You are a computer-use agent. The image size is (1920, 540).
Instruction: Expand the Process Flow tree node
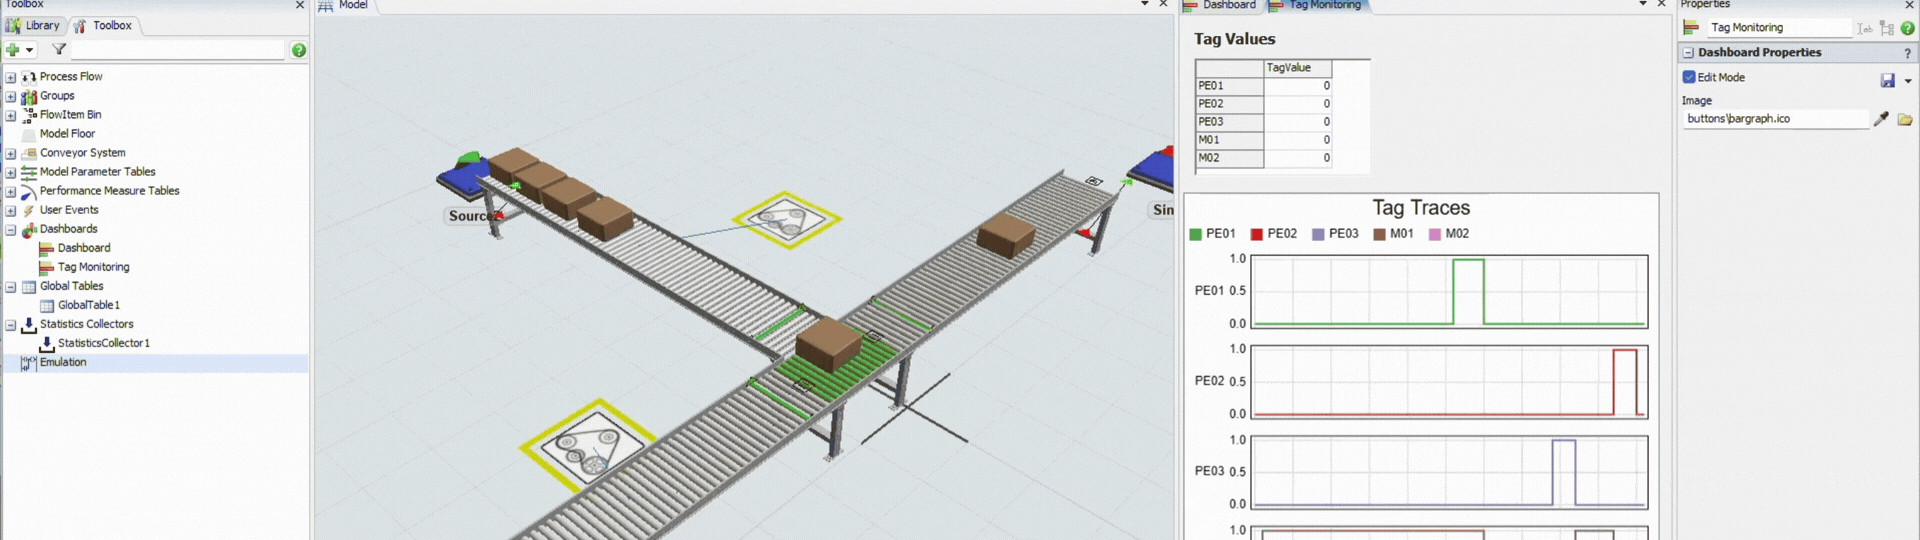11,77
